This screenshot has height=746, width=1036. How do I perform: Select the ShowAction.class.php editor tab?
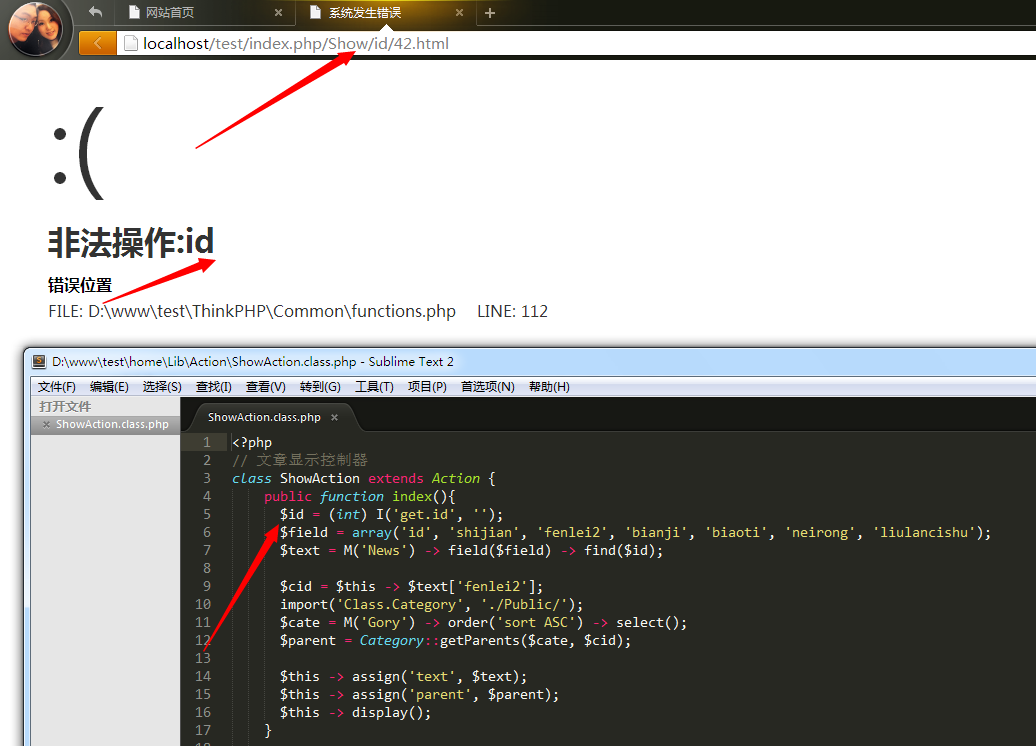(x=264, y=417)
